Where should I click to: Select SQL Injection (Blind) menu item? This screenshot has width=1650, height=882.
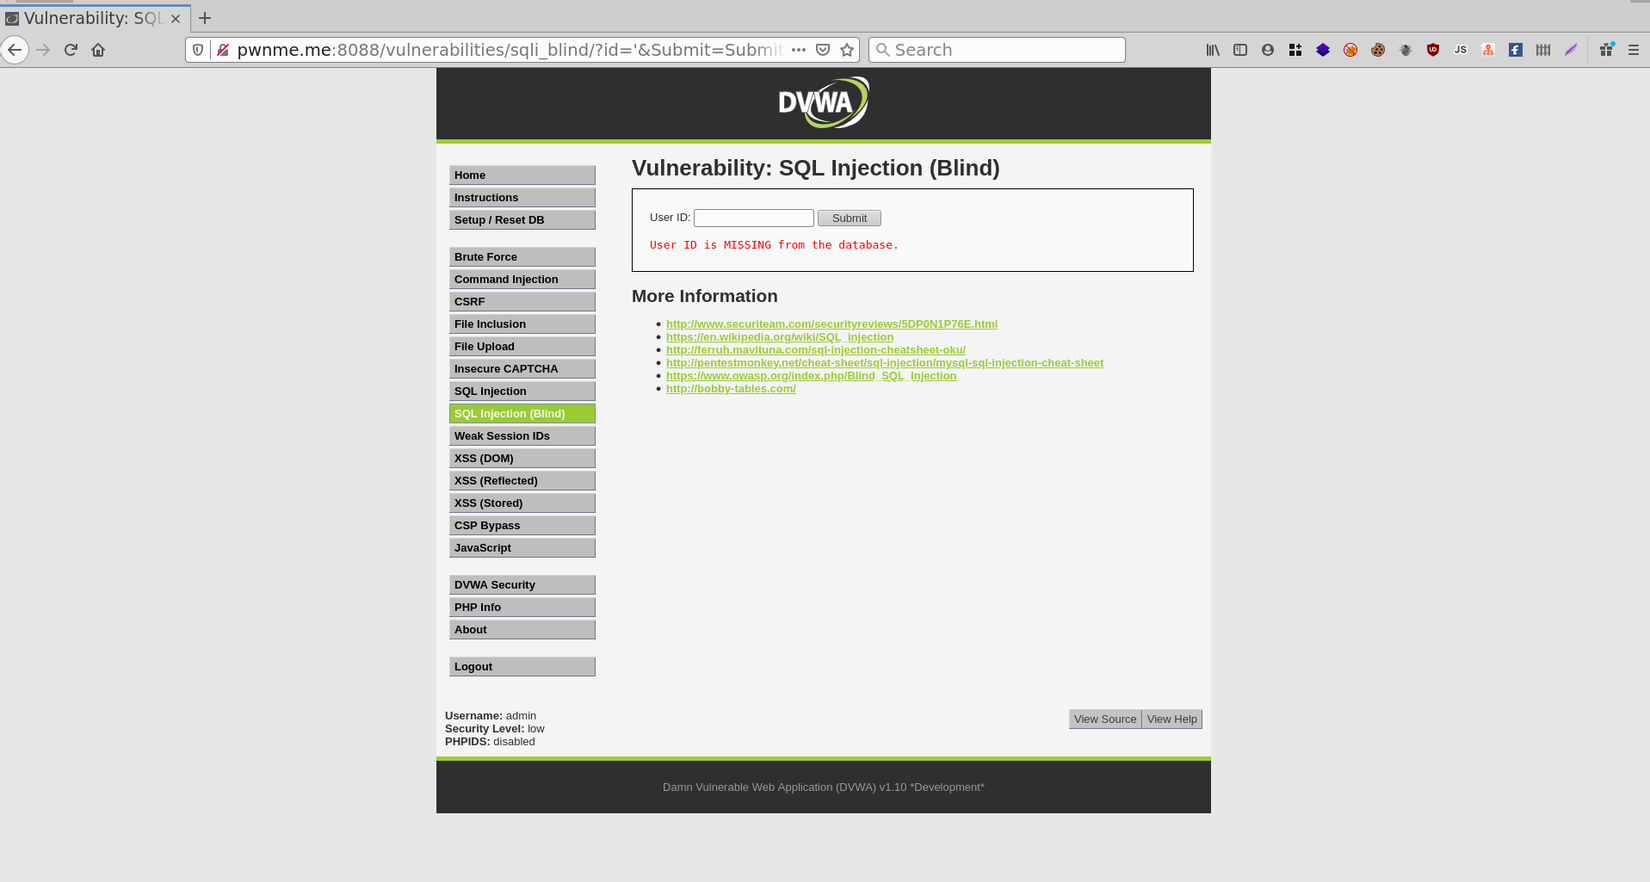[x=522, y=413]
